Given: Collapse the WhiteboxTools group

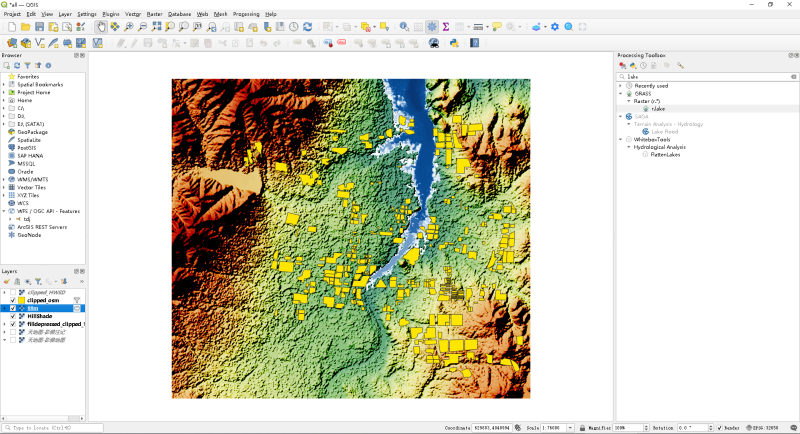Looking at the screenshot, I should 621,139.
